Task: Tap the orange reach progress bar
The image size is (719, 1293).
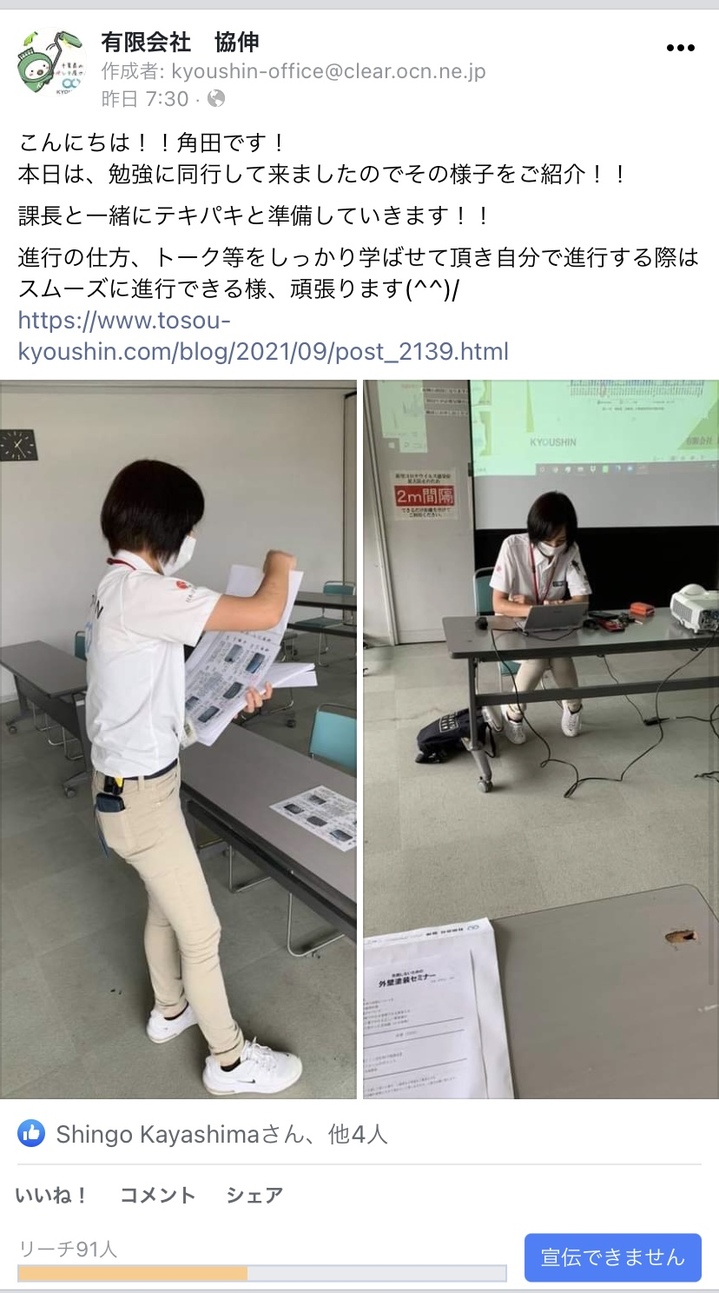Action: pos(262,1273)
